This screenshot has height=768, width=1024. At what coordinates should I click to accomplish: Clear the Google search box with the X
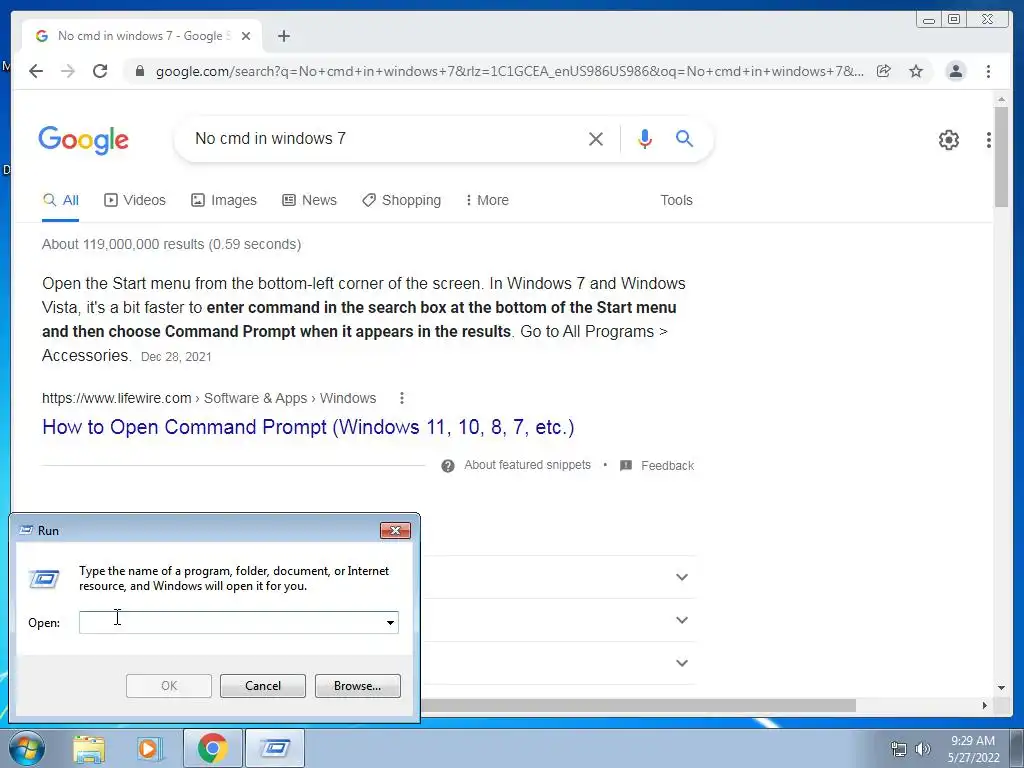(x=596, y=138)
